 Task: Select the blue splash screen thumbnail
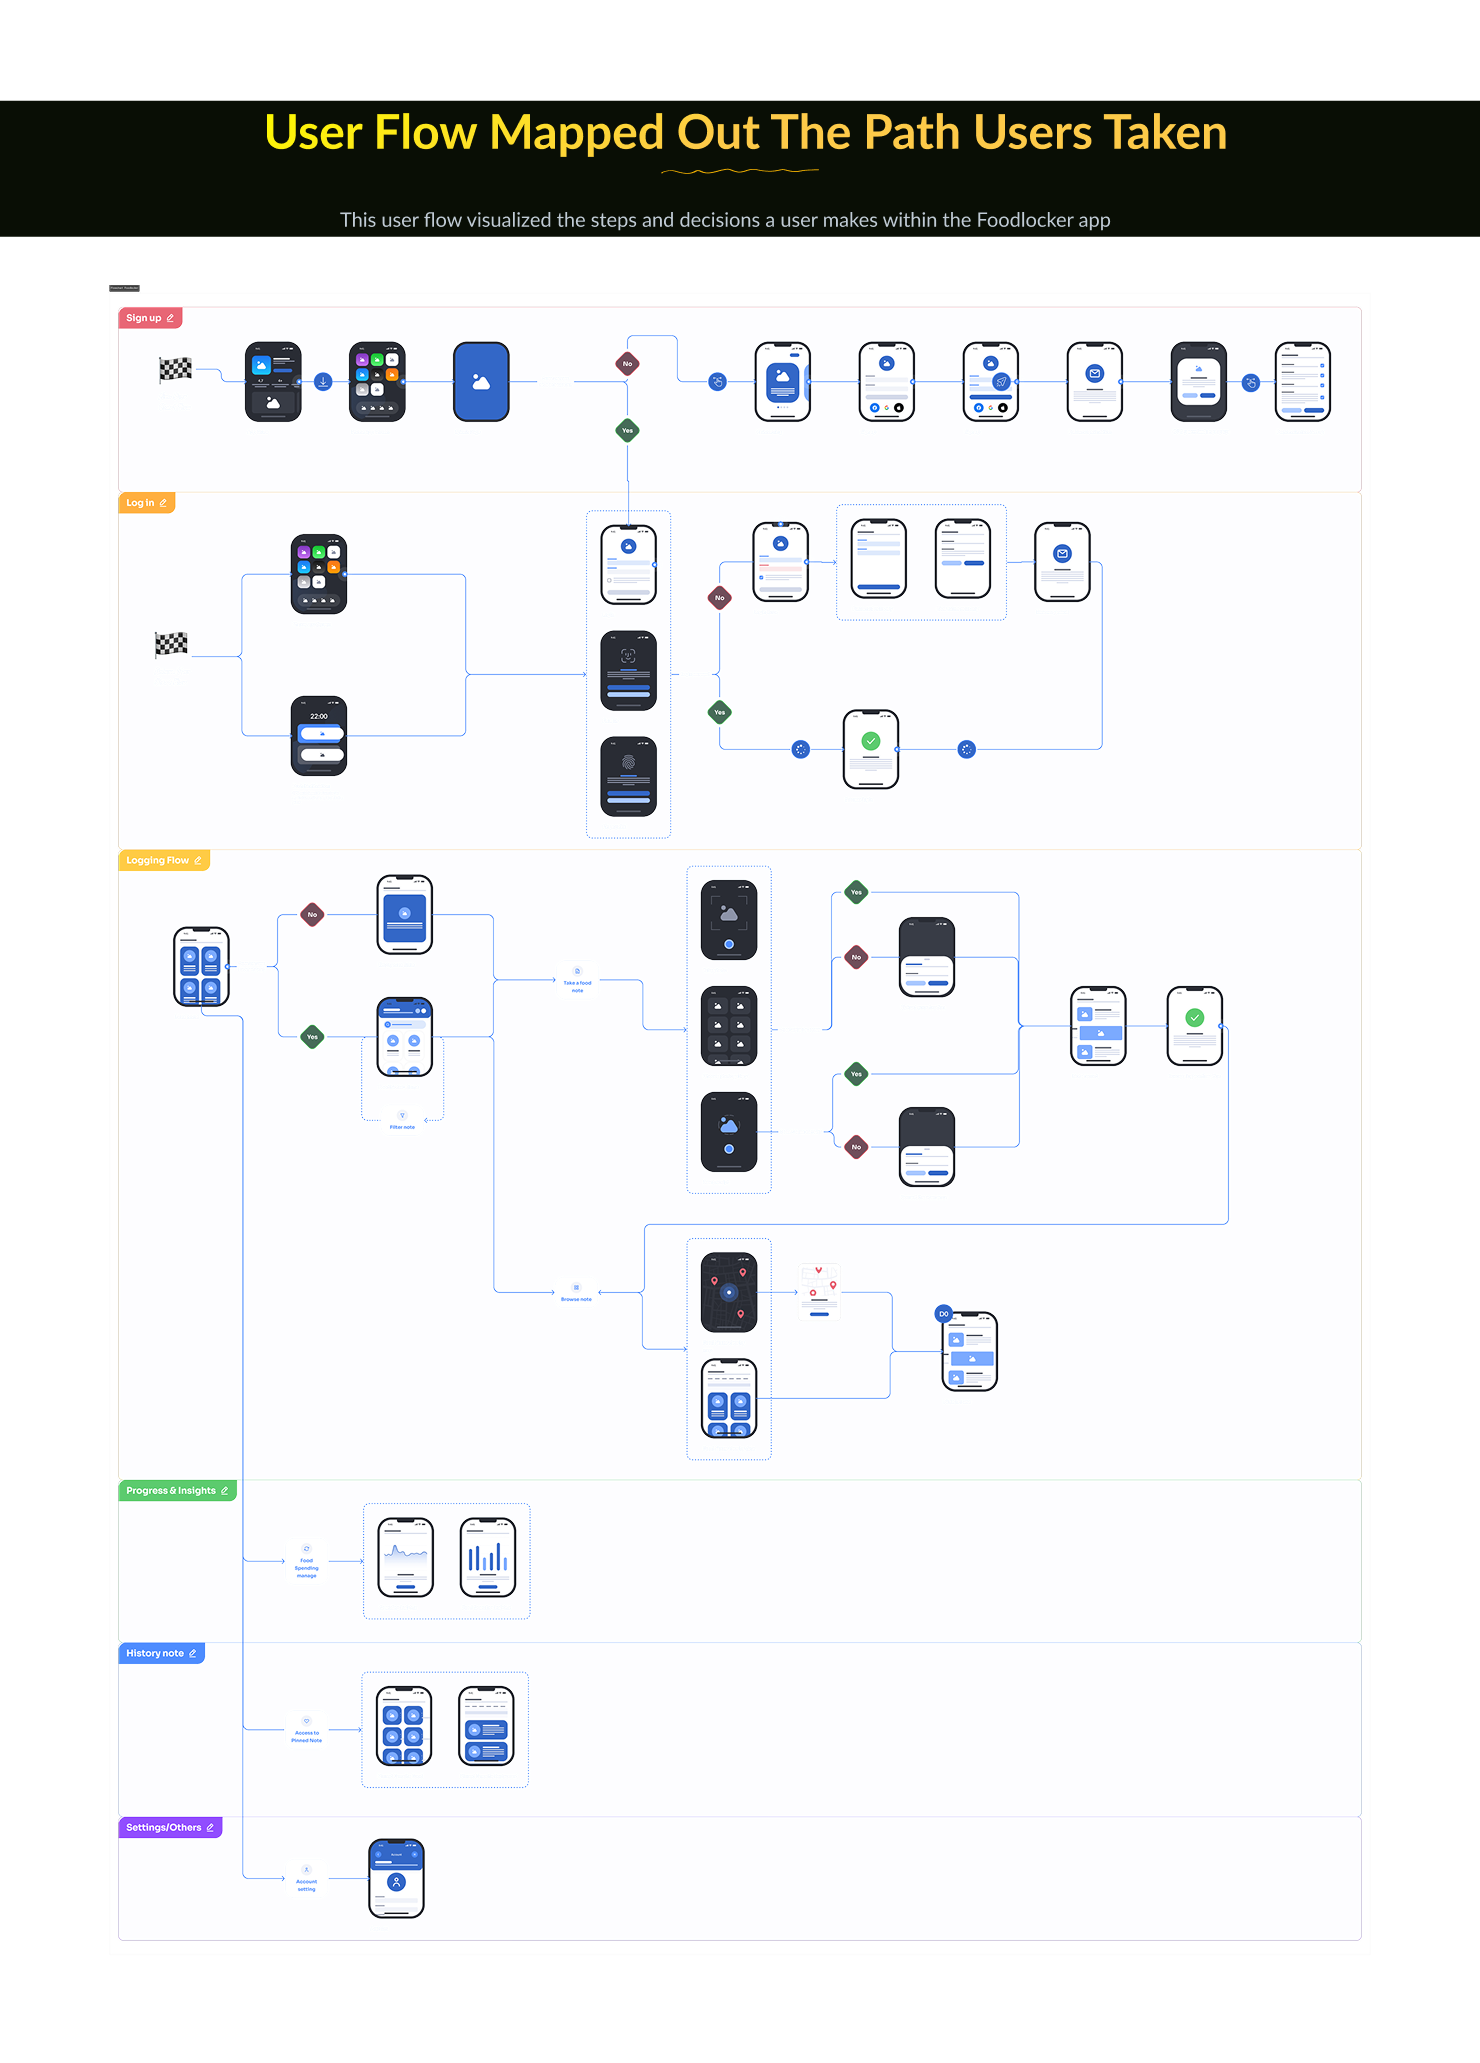pos(481,382)
